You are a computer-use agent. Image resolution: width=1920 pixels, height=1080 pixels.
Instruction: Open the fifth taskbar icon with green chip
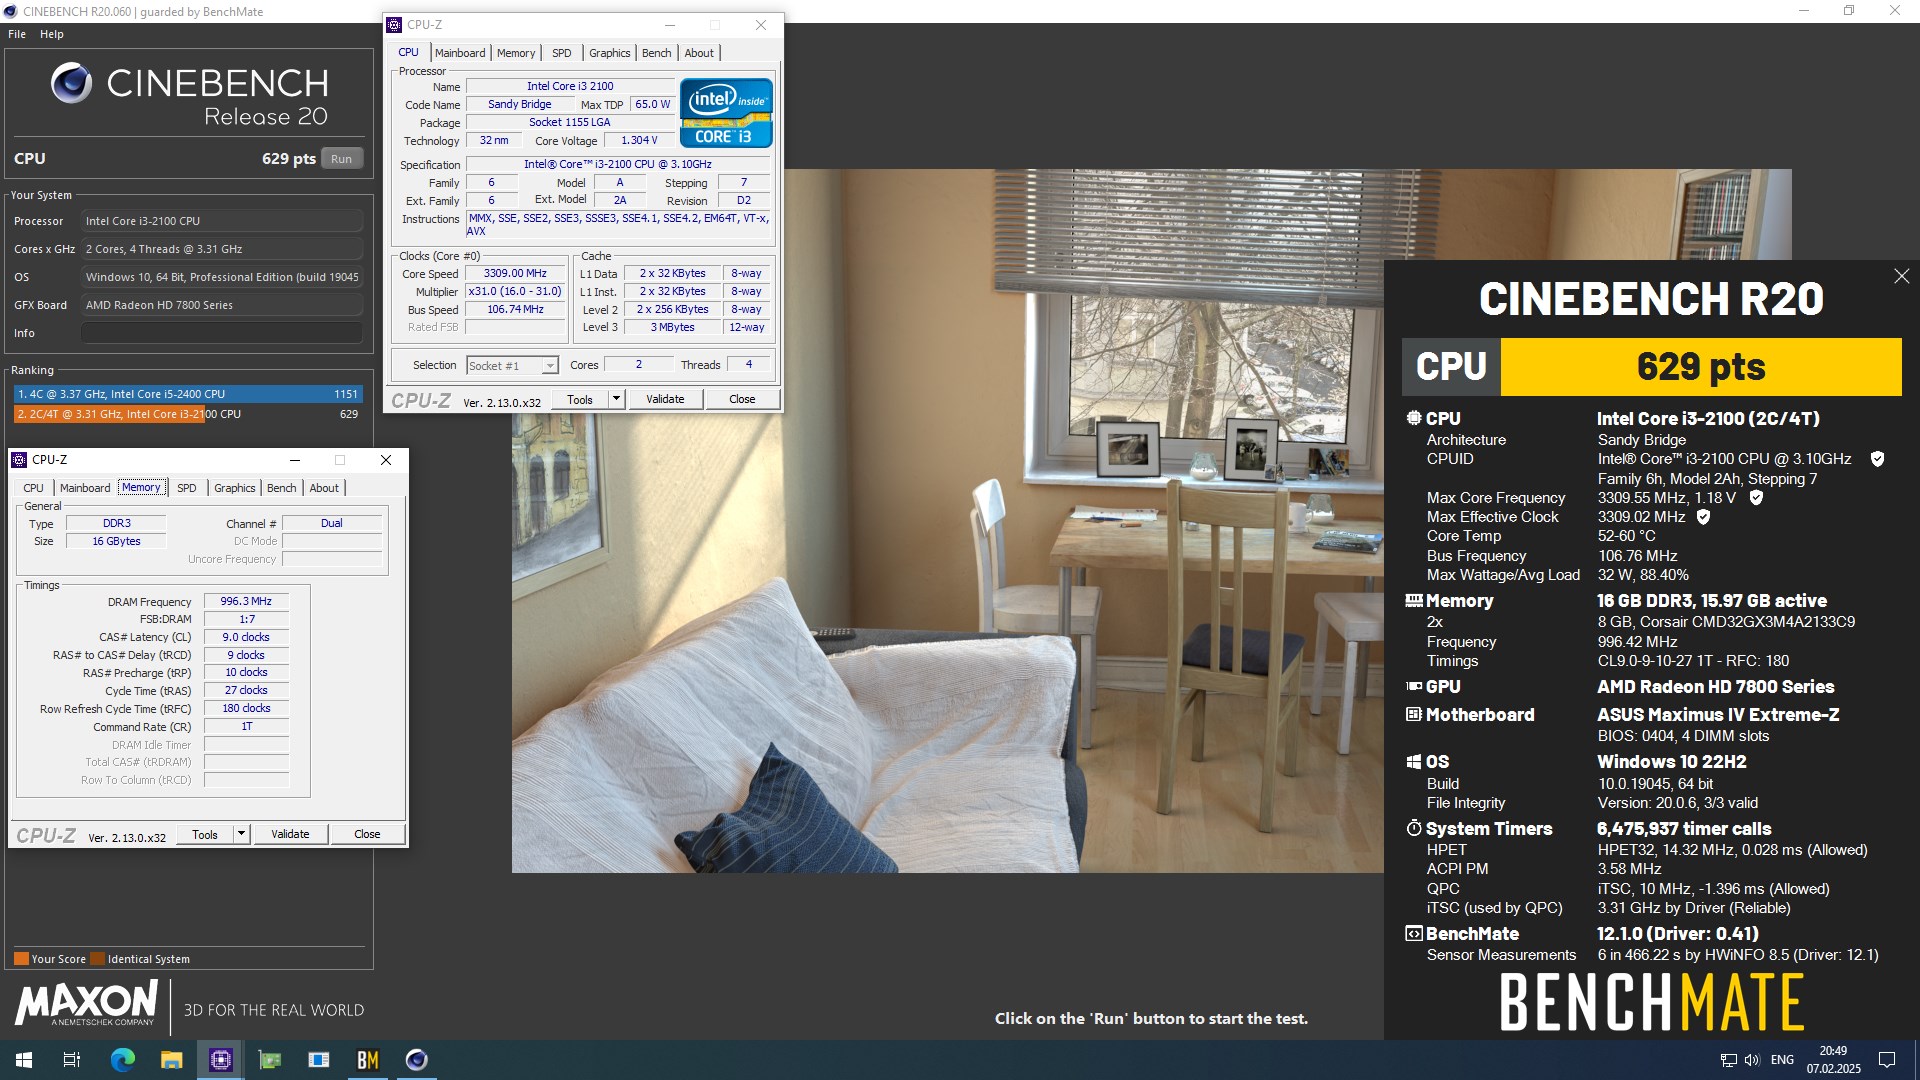[x=270, y=1060]
